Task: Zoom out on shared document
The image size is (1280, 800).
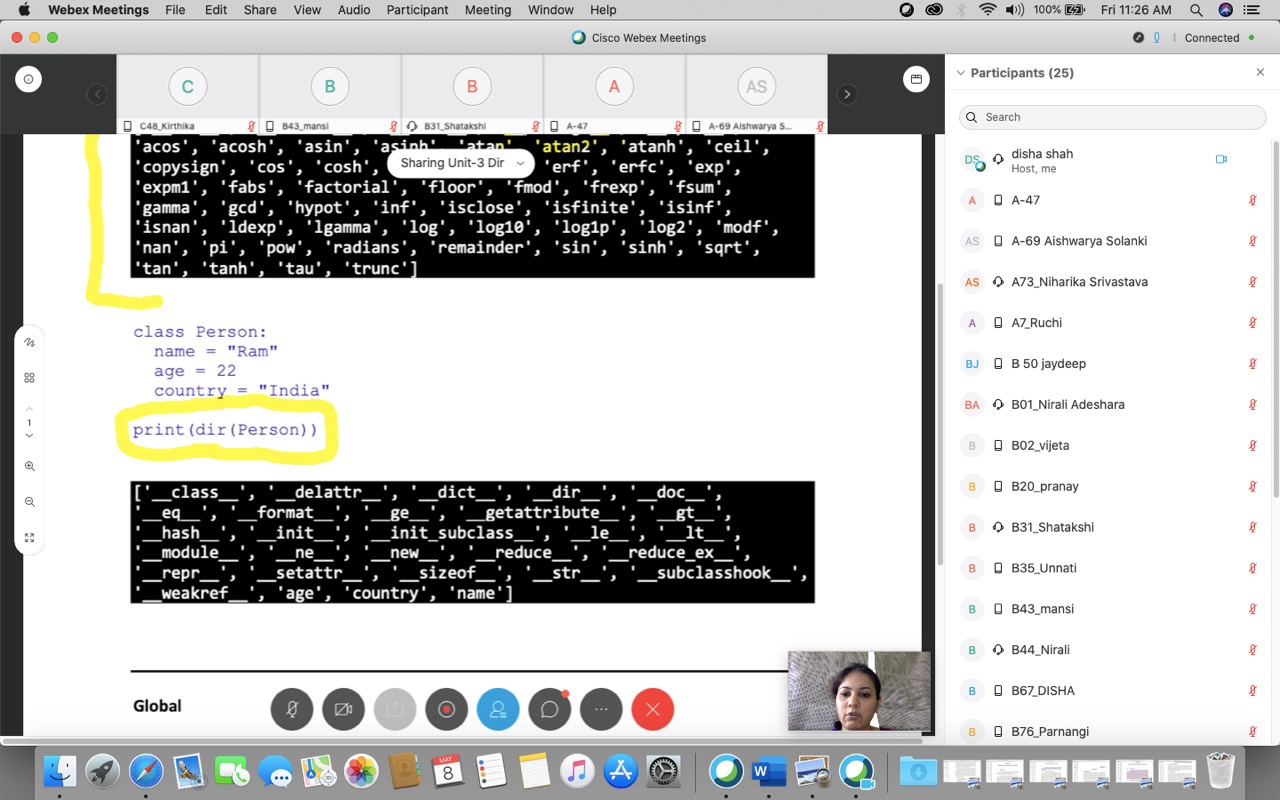Action: click(29, 502)
